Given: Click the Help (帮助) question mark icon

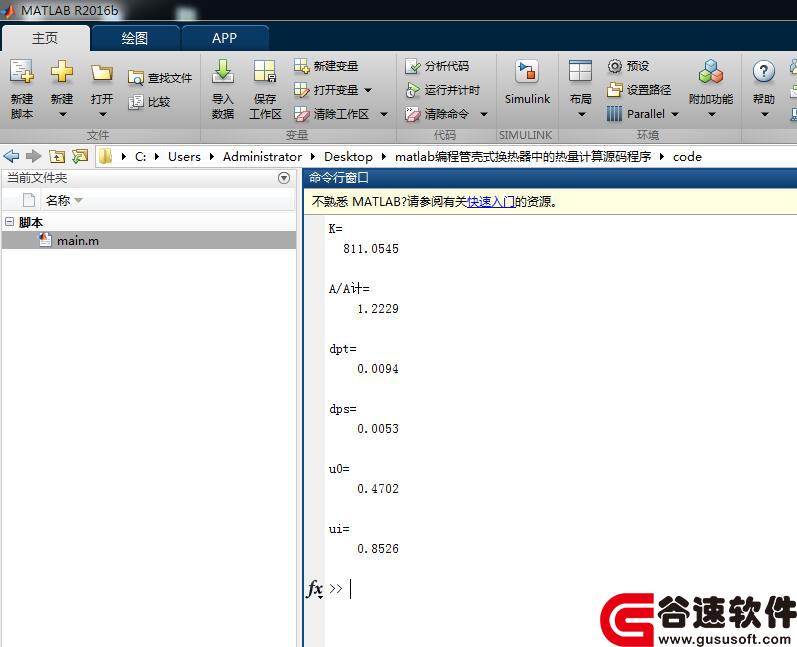Looking at the screenshot, I should coord(764,72).
